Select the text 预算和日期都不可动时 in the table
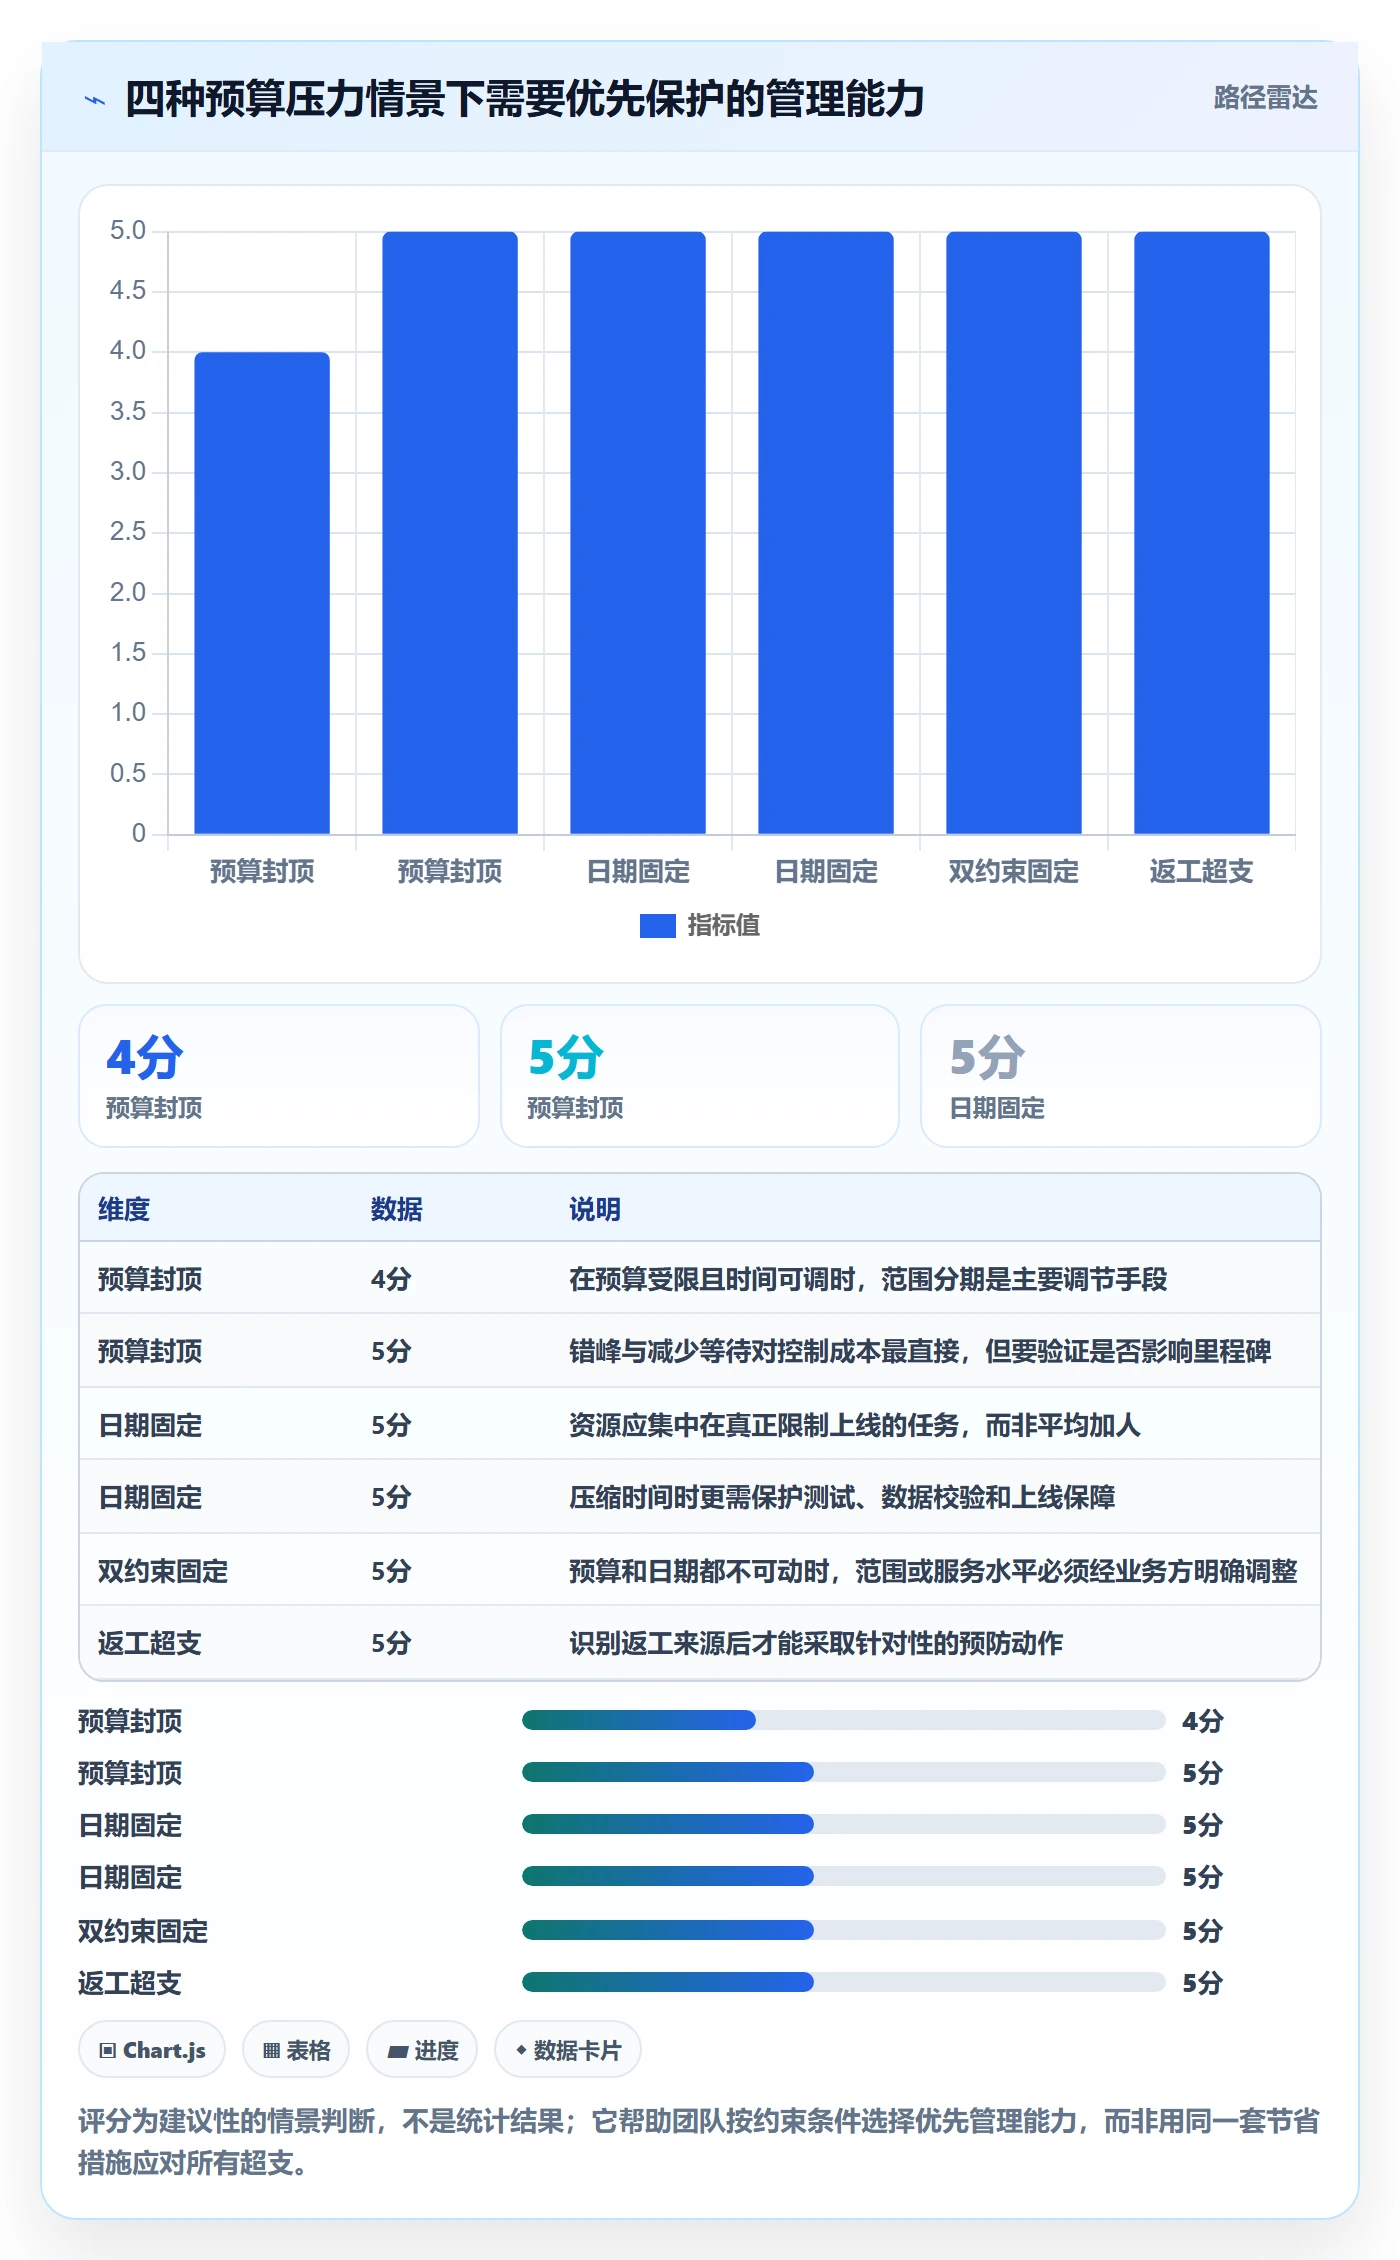 click(699, 1571)
